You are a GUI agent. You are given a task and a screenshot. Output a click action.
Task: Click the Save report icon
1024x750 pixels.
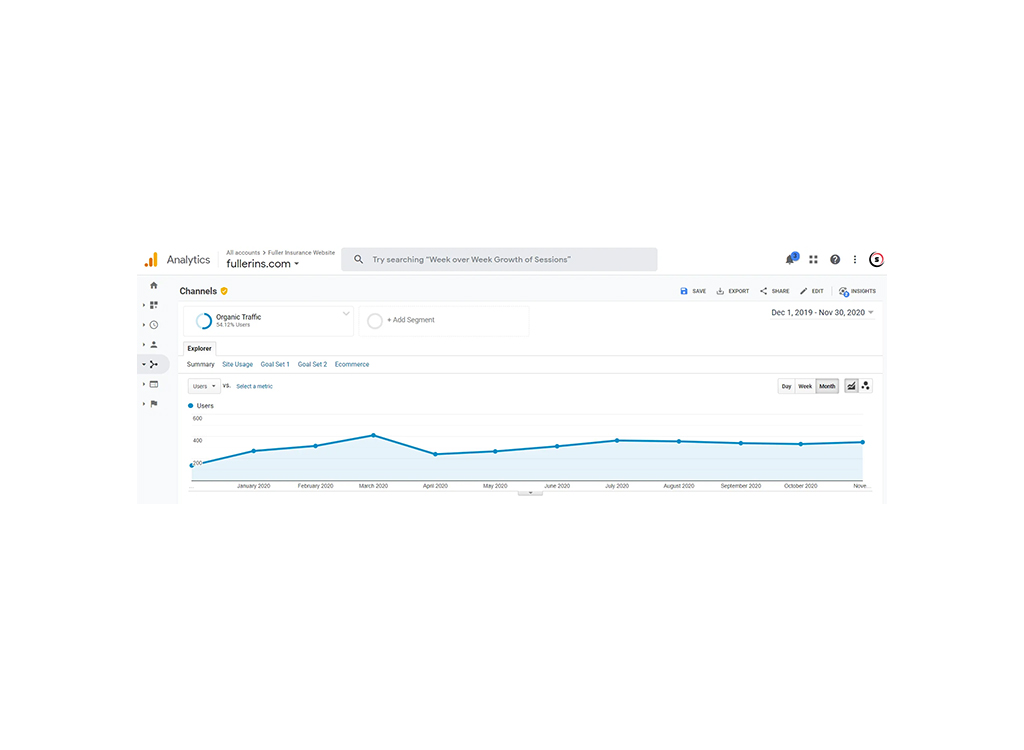[x=684, y=290]
